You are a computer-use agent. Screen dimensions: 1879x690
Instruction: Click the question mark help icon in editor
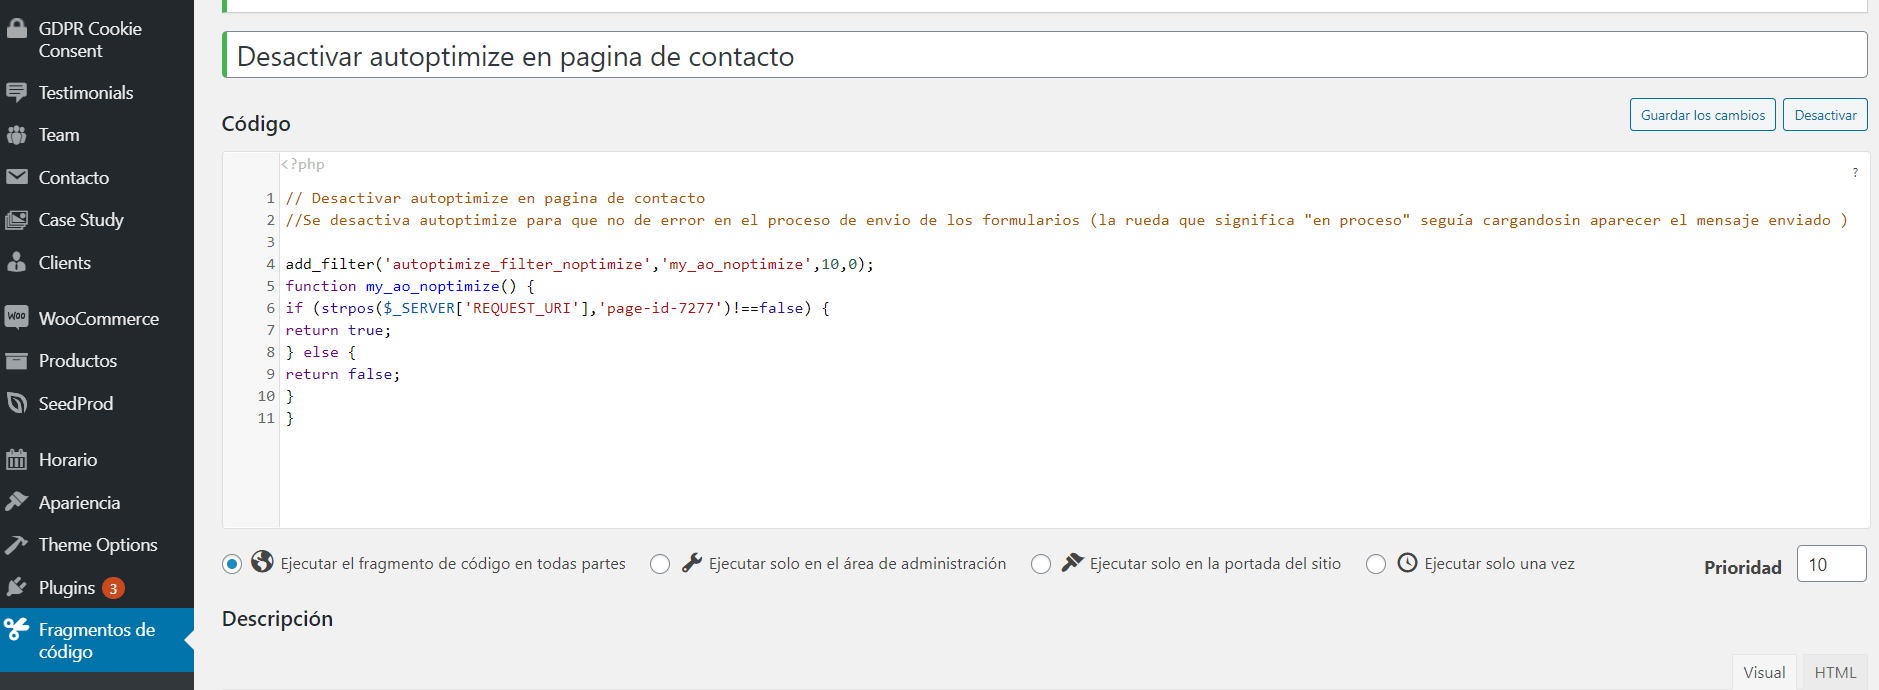[1855, 173]
